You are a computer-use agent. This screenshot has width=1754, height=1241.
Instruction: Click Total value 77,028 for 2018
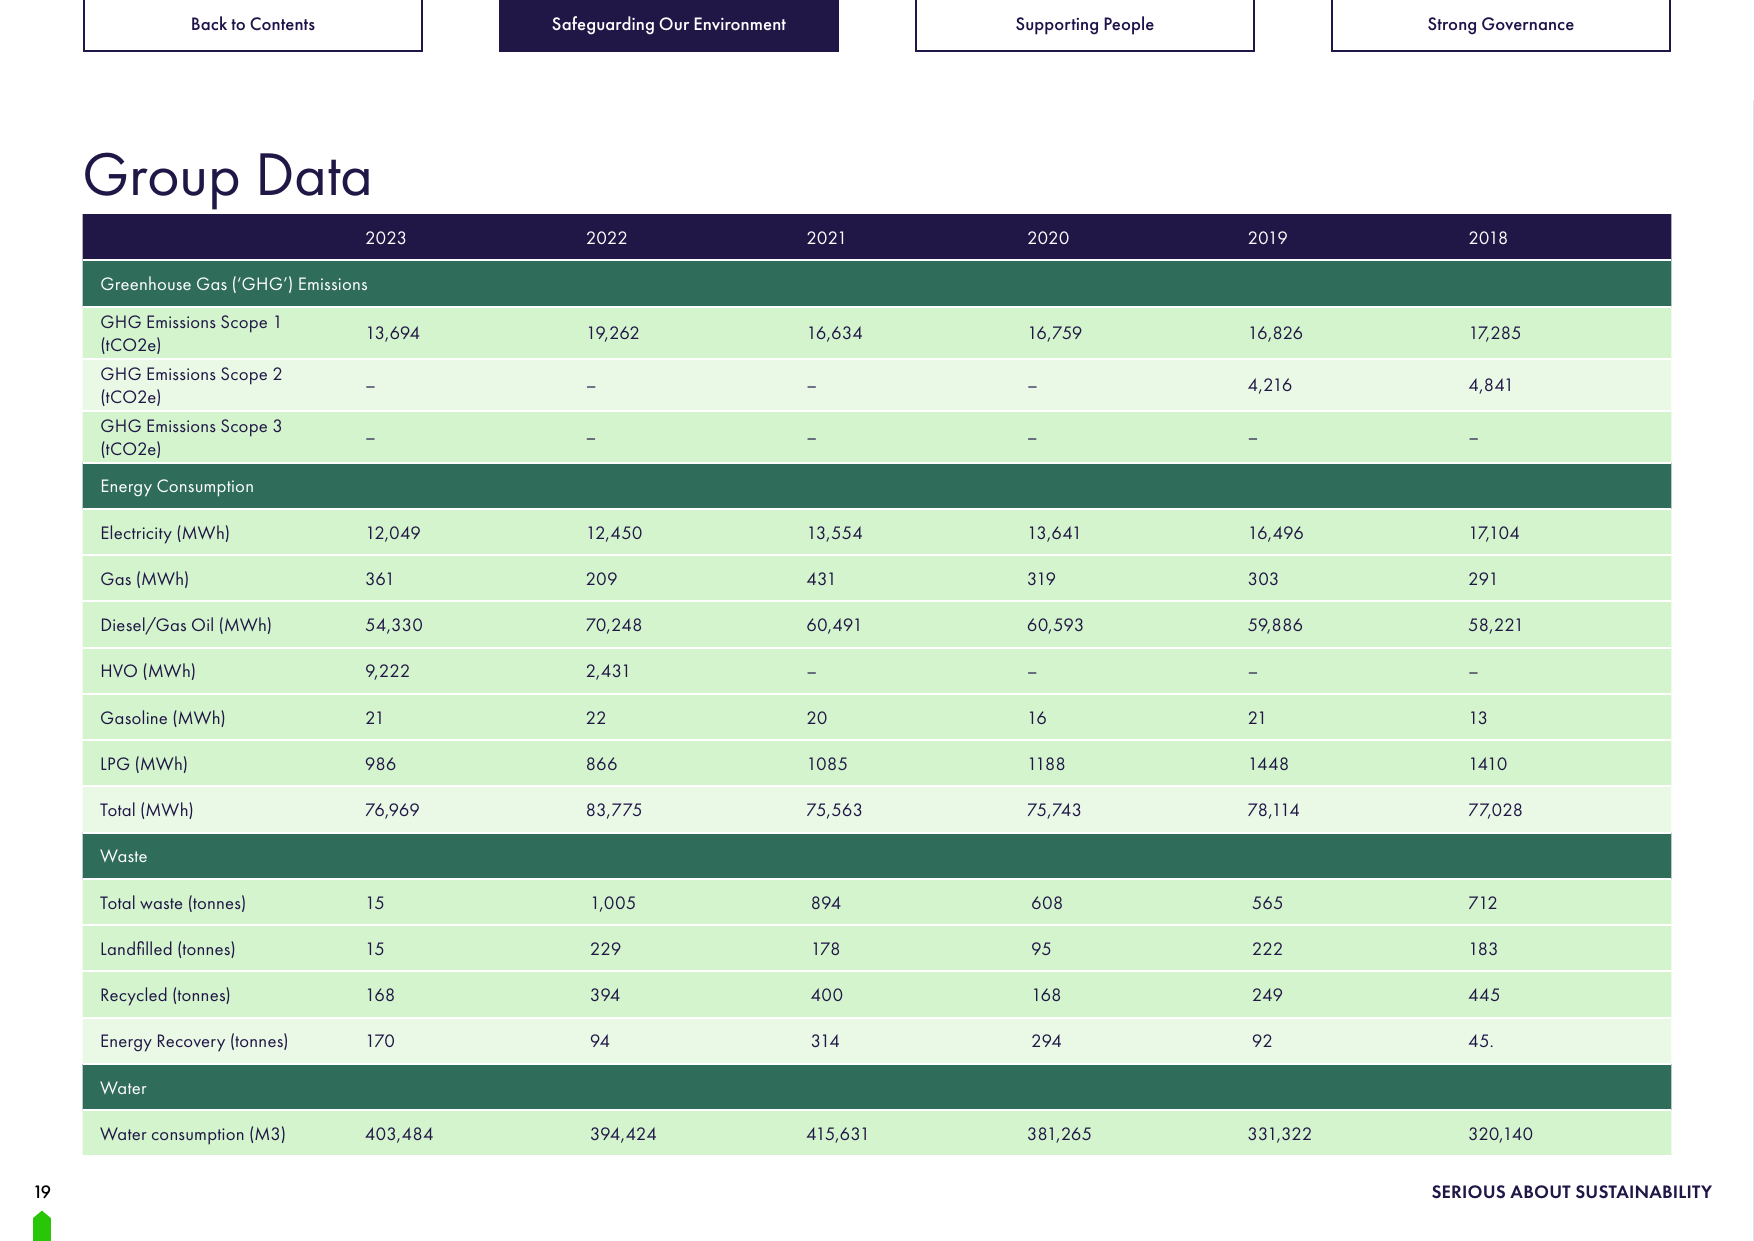[1495, 810]
